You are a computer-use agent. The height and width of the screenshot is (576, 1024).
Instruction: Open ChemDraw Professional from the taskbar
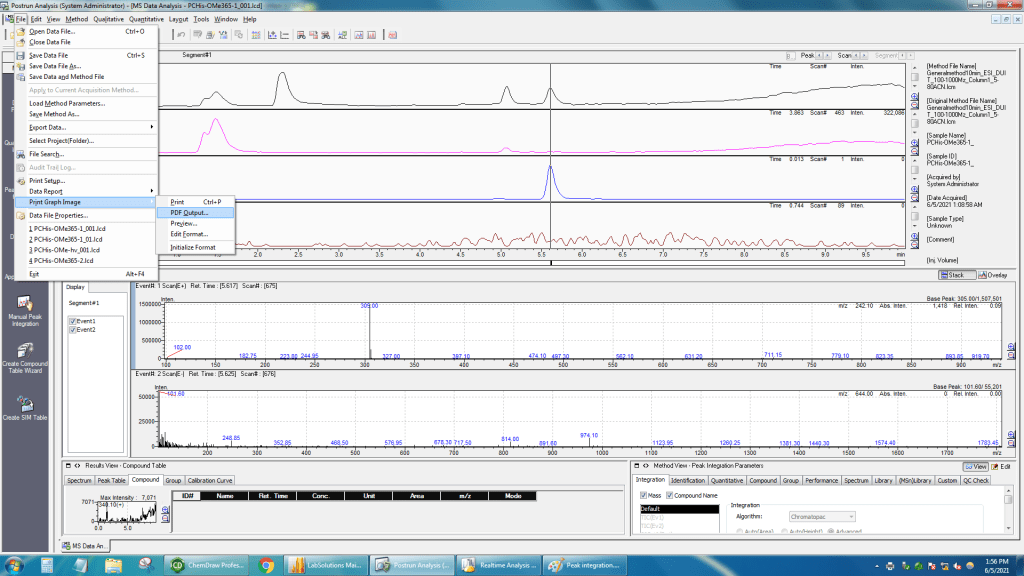[x=204, y=564]
